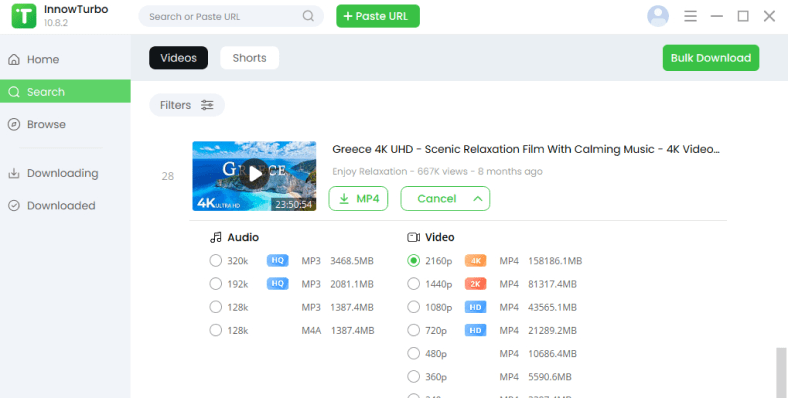The image size is (788, 398).
Task: Click the Bulk Download button
Action: pyautogui.click(x=711, y=58)
